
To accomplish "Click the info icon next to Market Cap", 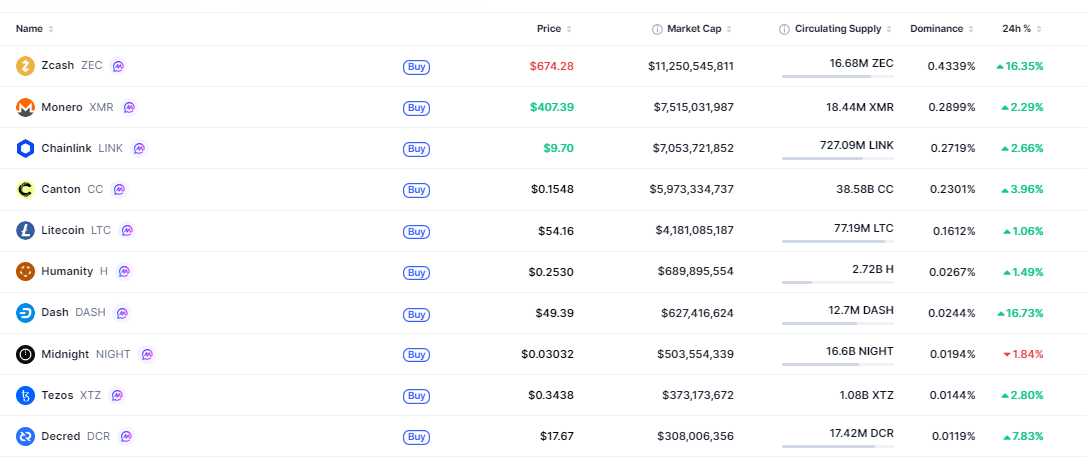I will click(656, 29).
